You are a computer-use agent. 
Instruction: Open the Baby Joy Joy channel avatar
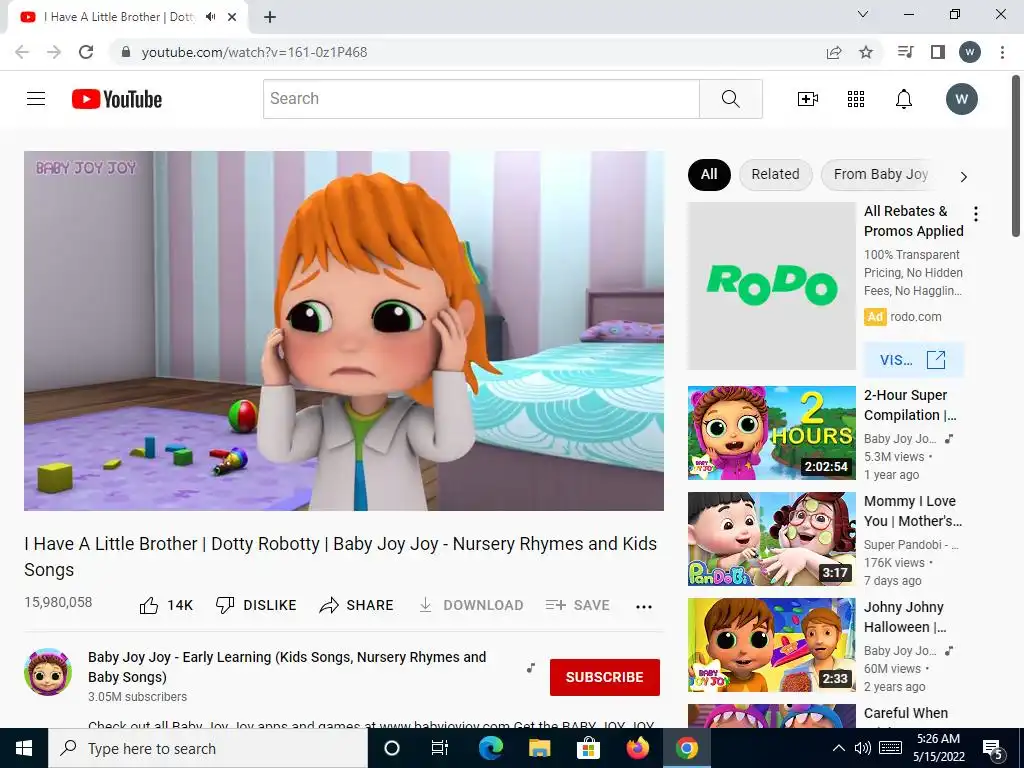point(48,672)
